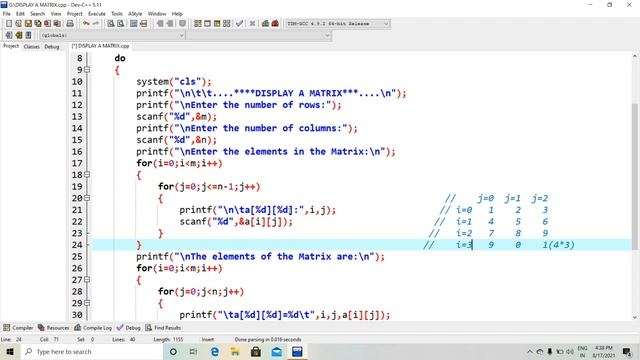Click the Close file toolbar icon

click(47, 24)
